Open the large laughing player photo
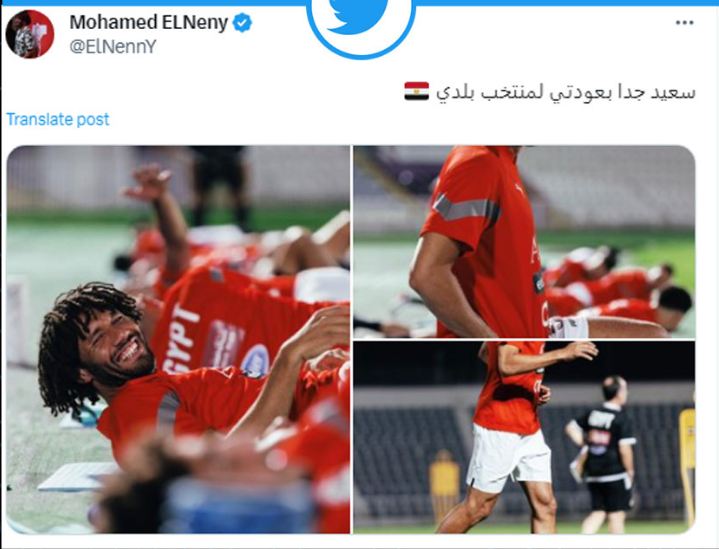 point(178,339)
